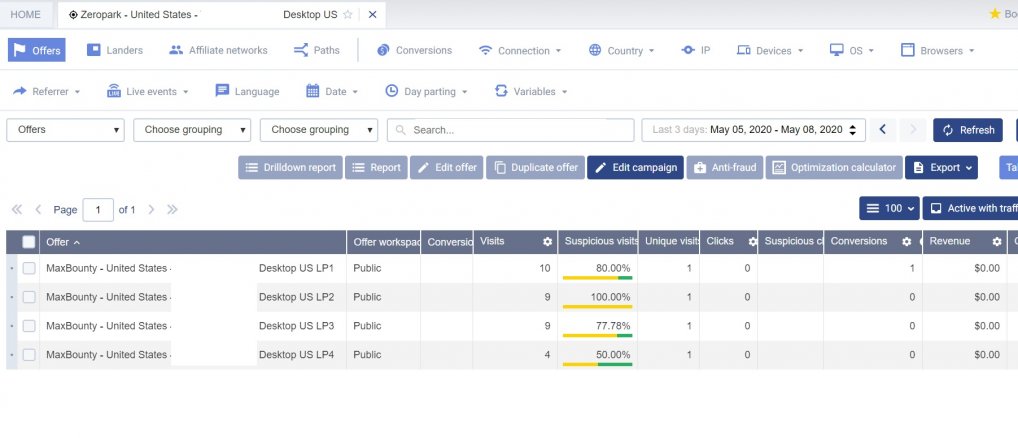Select checkbox for Desktop US LP3 row
1018x438 pixels.
tap(29, 326)
